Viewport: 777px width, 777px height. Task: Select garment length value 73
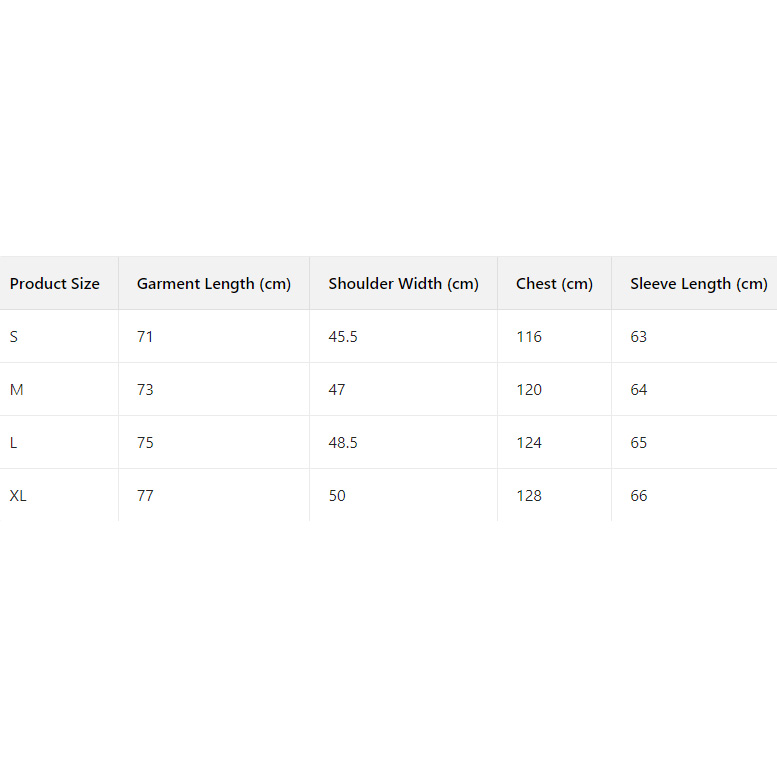pyautogui.click(x=145, y=390)
